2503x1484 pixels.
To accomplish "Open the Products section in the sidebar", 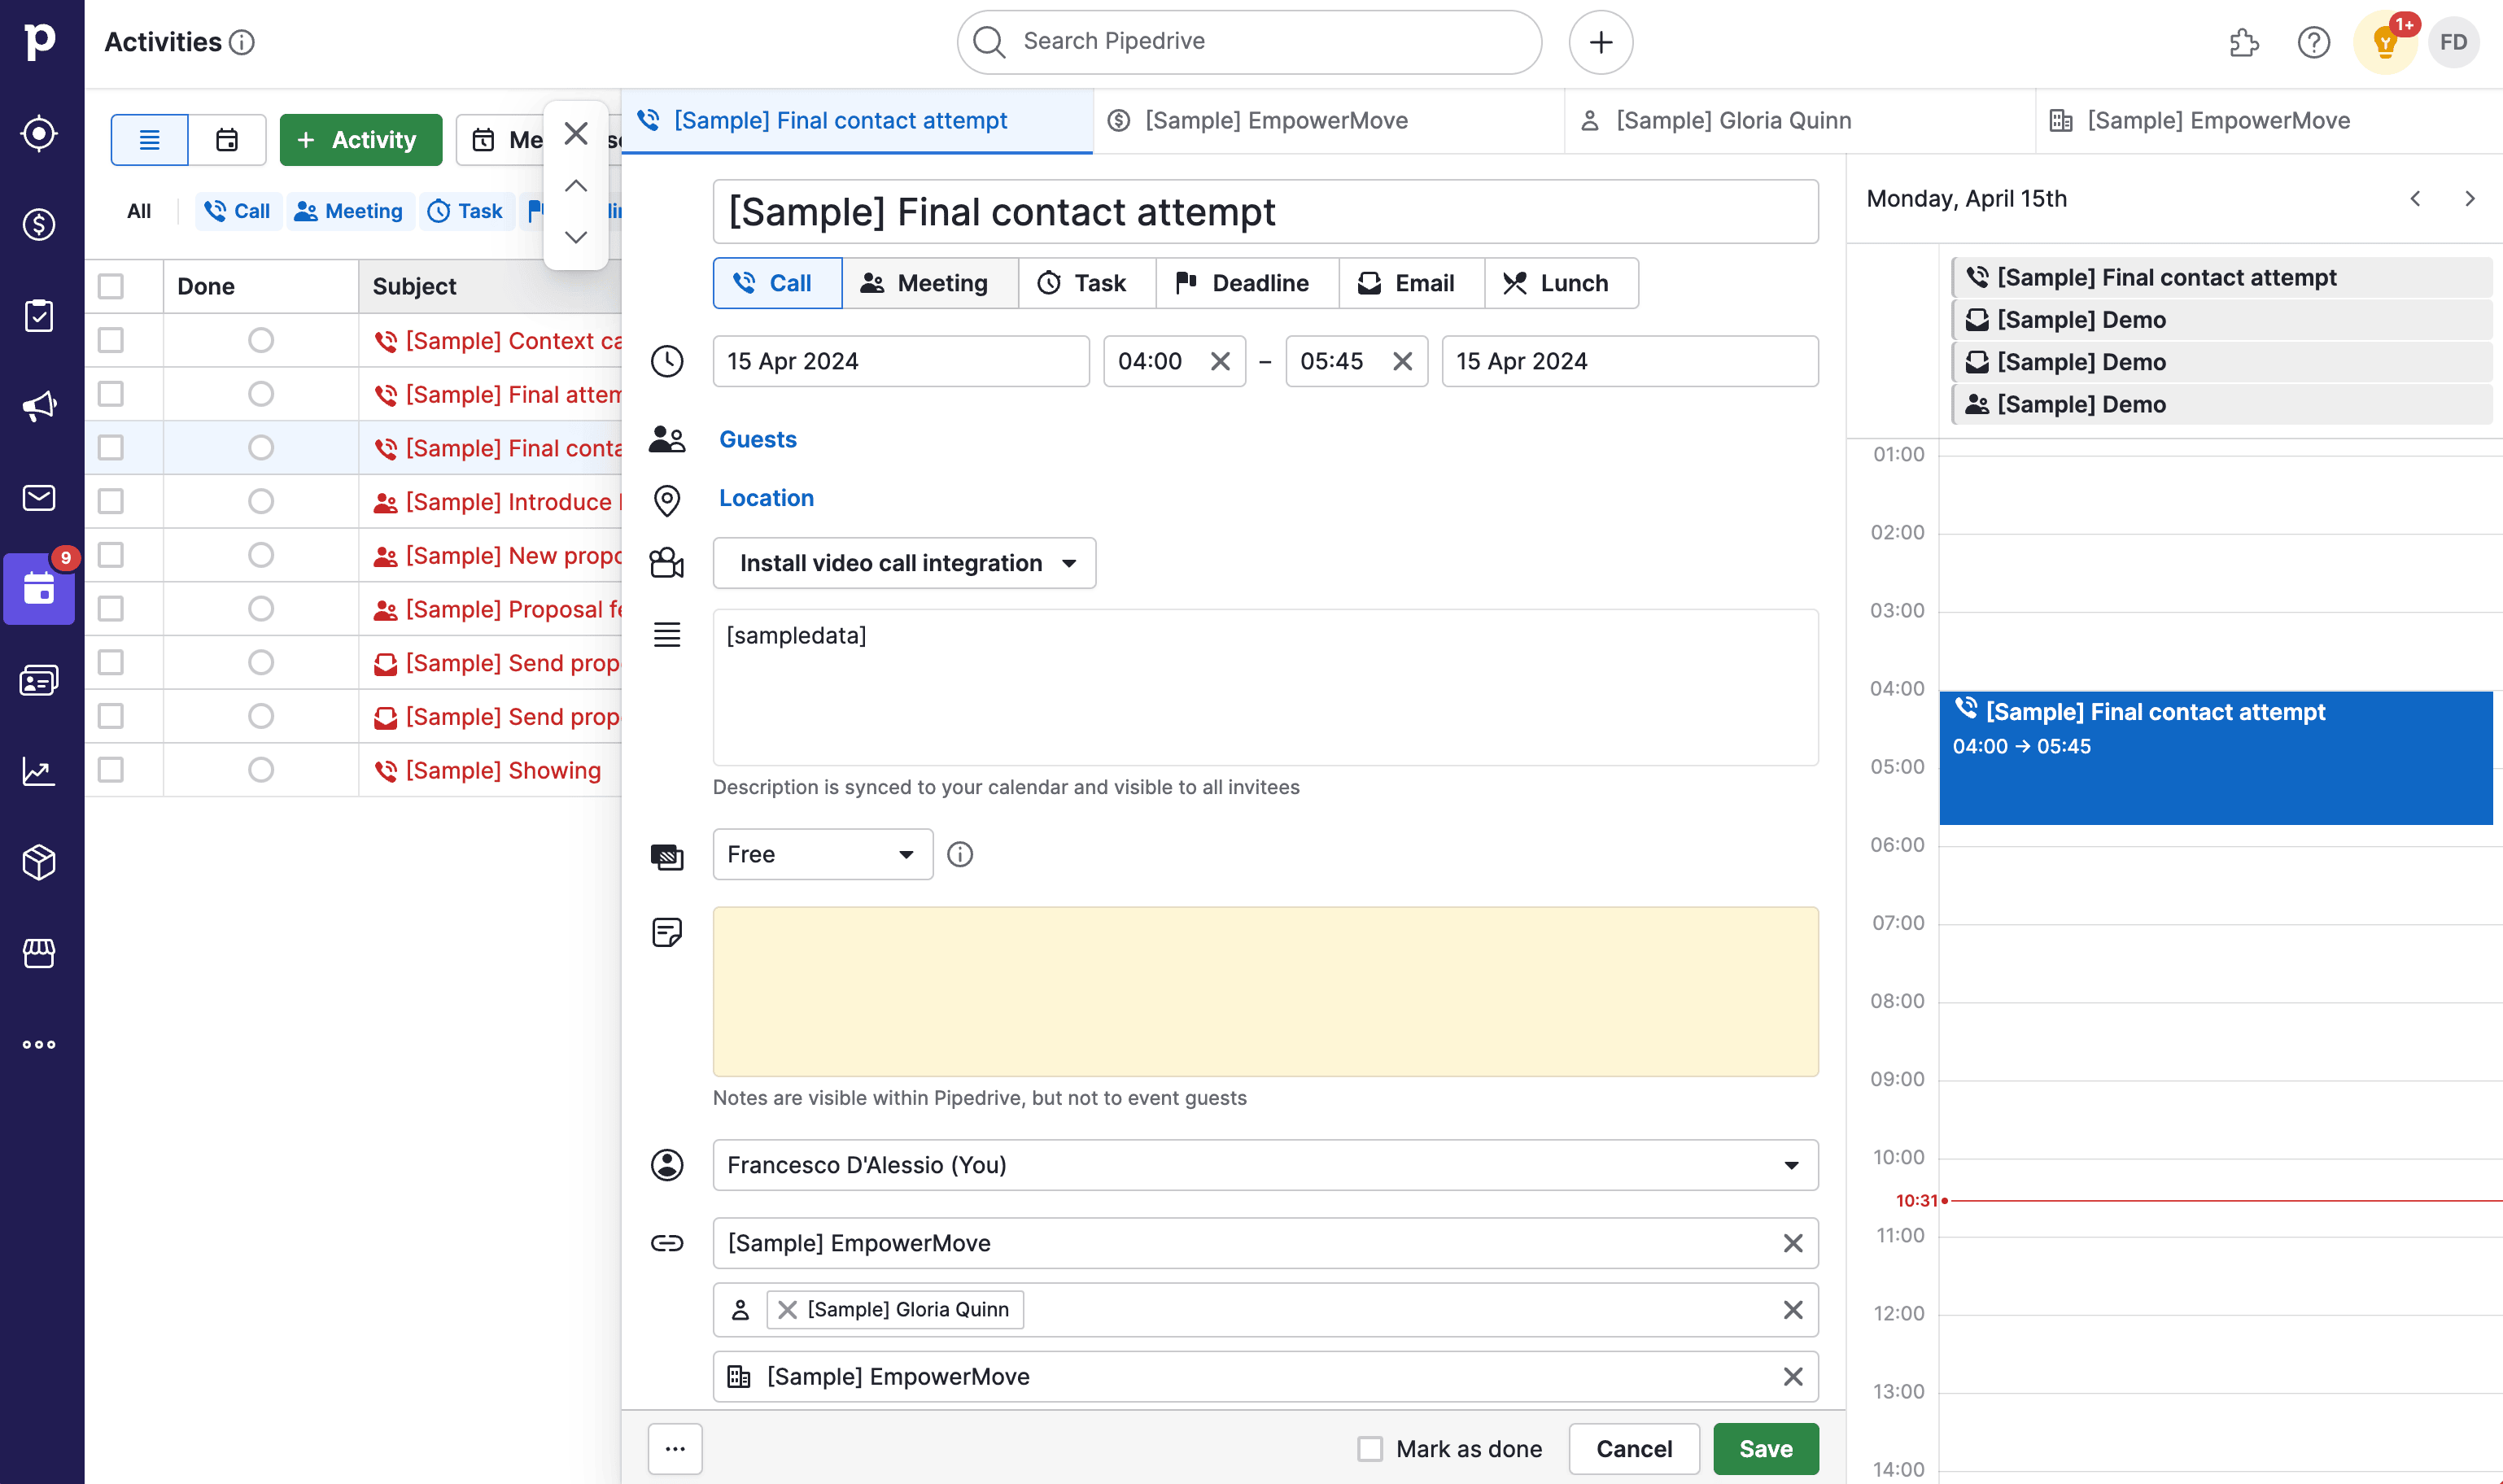I will pyautogui.click(x=38, y=862).
